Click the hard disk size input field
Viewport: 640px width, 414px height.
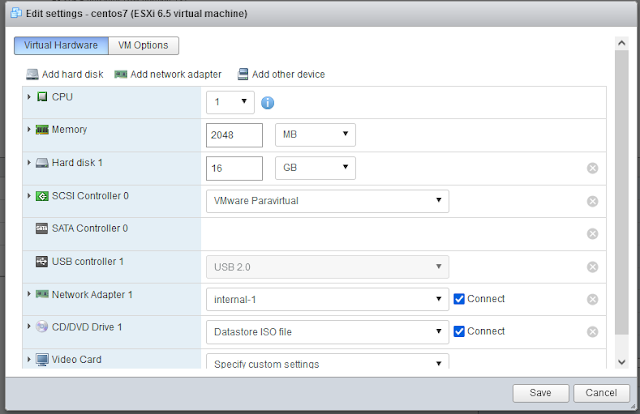pyautogui.click(x=234, y=168)
